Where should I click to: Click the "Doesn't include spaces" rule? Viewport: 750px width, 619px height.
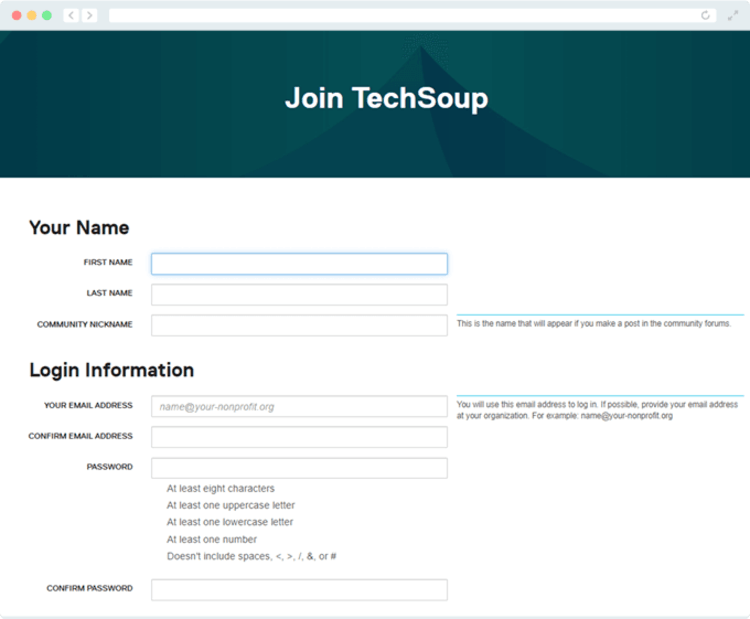[252, 556]
